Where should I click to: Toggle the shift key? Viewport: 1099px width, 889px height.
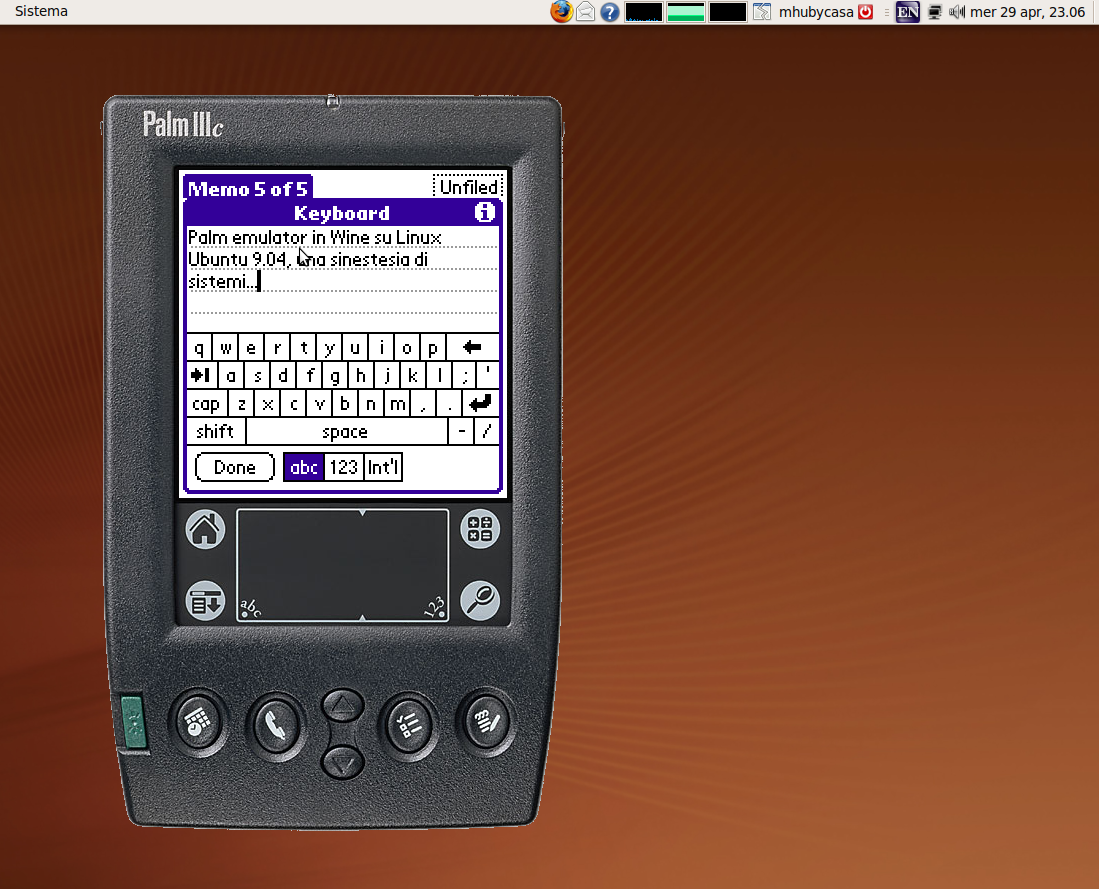coord(215,431)
